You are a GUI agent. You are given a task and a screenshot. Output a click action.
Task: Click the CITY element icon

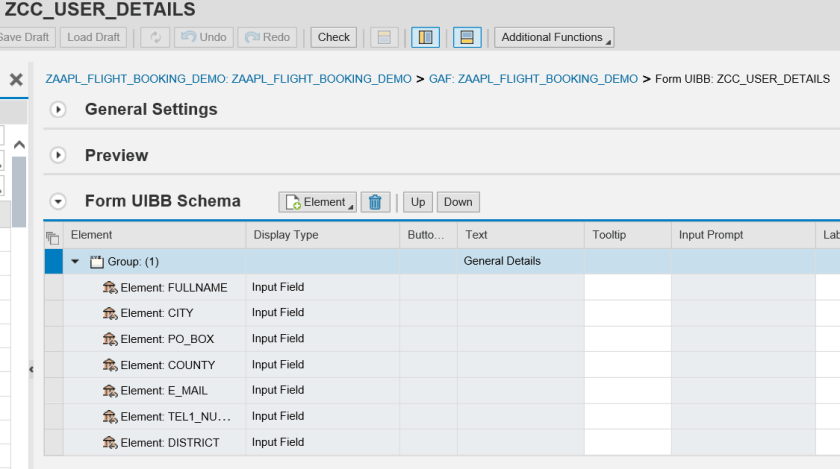click(x=110, y=314)
